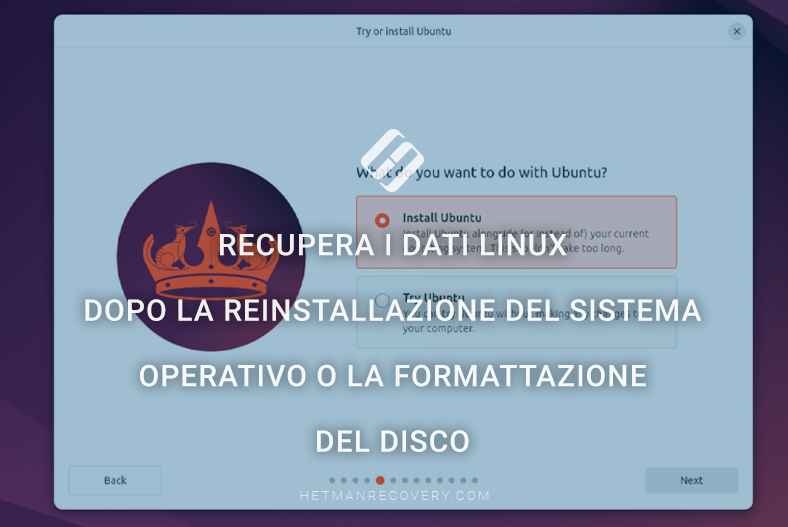Click the Ubuntu crown mascot image
The width and height of the screenshot is (788, 527).
(x=211, y=257)
